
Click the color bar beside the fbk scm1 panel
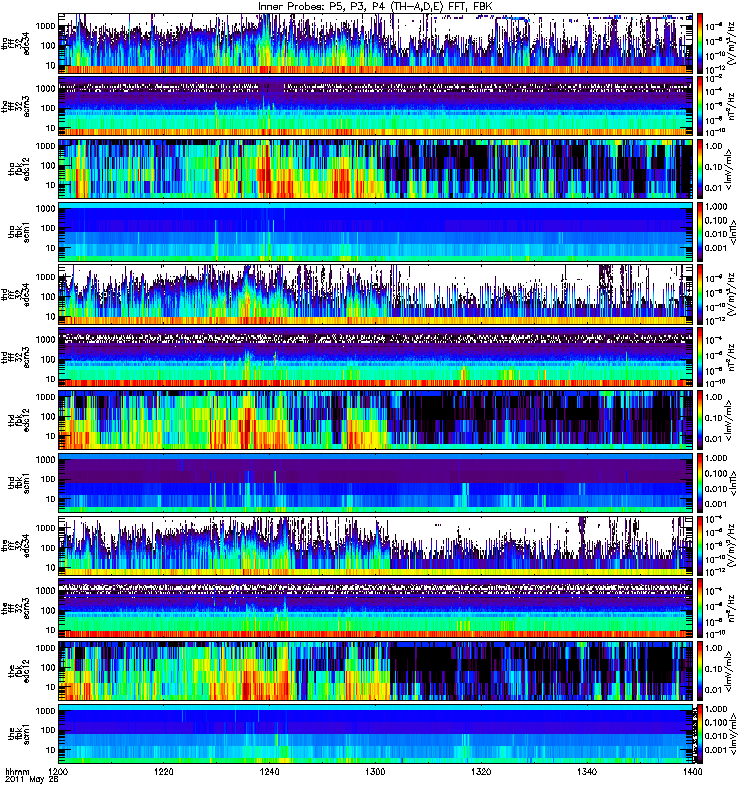coord(699,734)
